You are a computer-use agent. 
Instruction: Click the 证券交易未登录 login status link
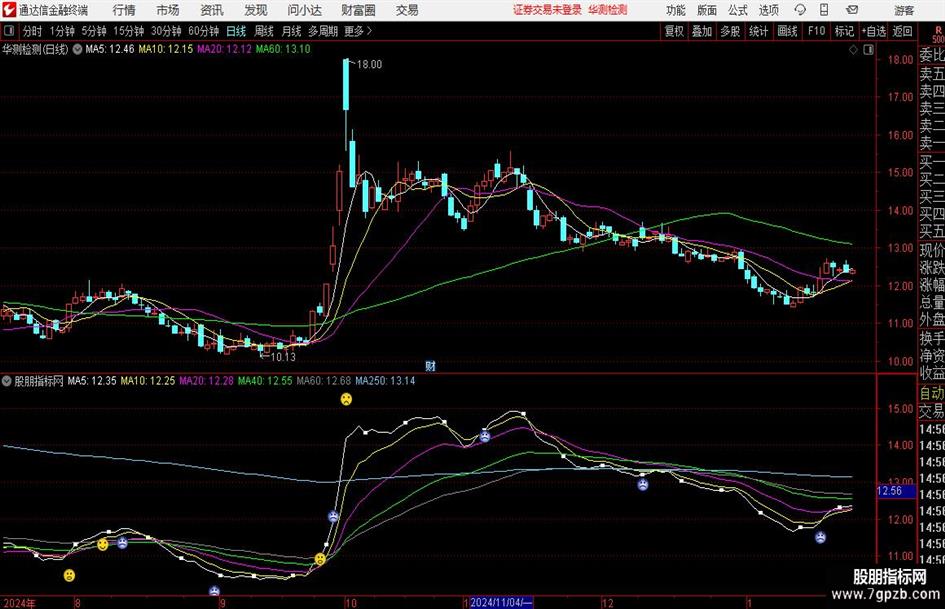point(547,10)
